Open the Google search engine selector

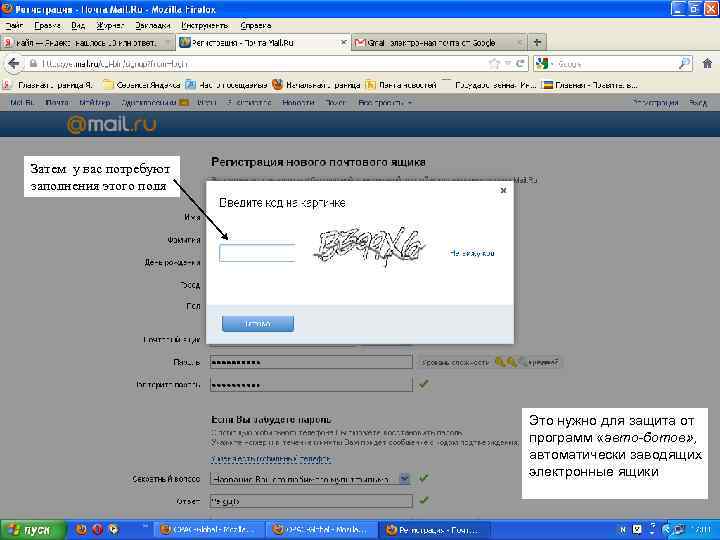point(544,64)
